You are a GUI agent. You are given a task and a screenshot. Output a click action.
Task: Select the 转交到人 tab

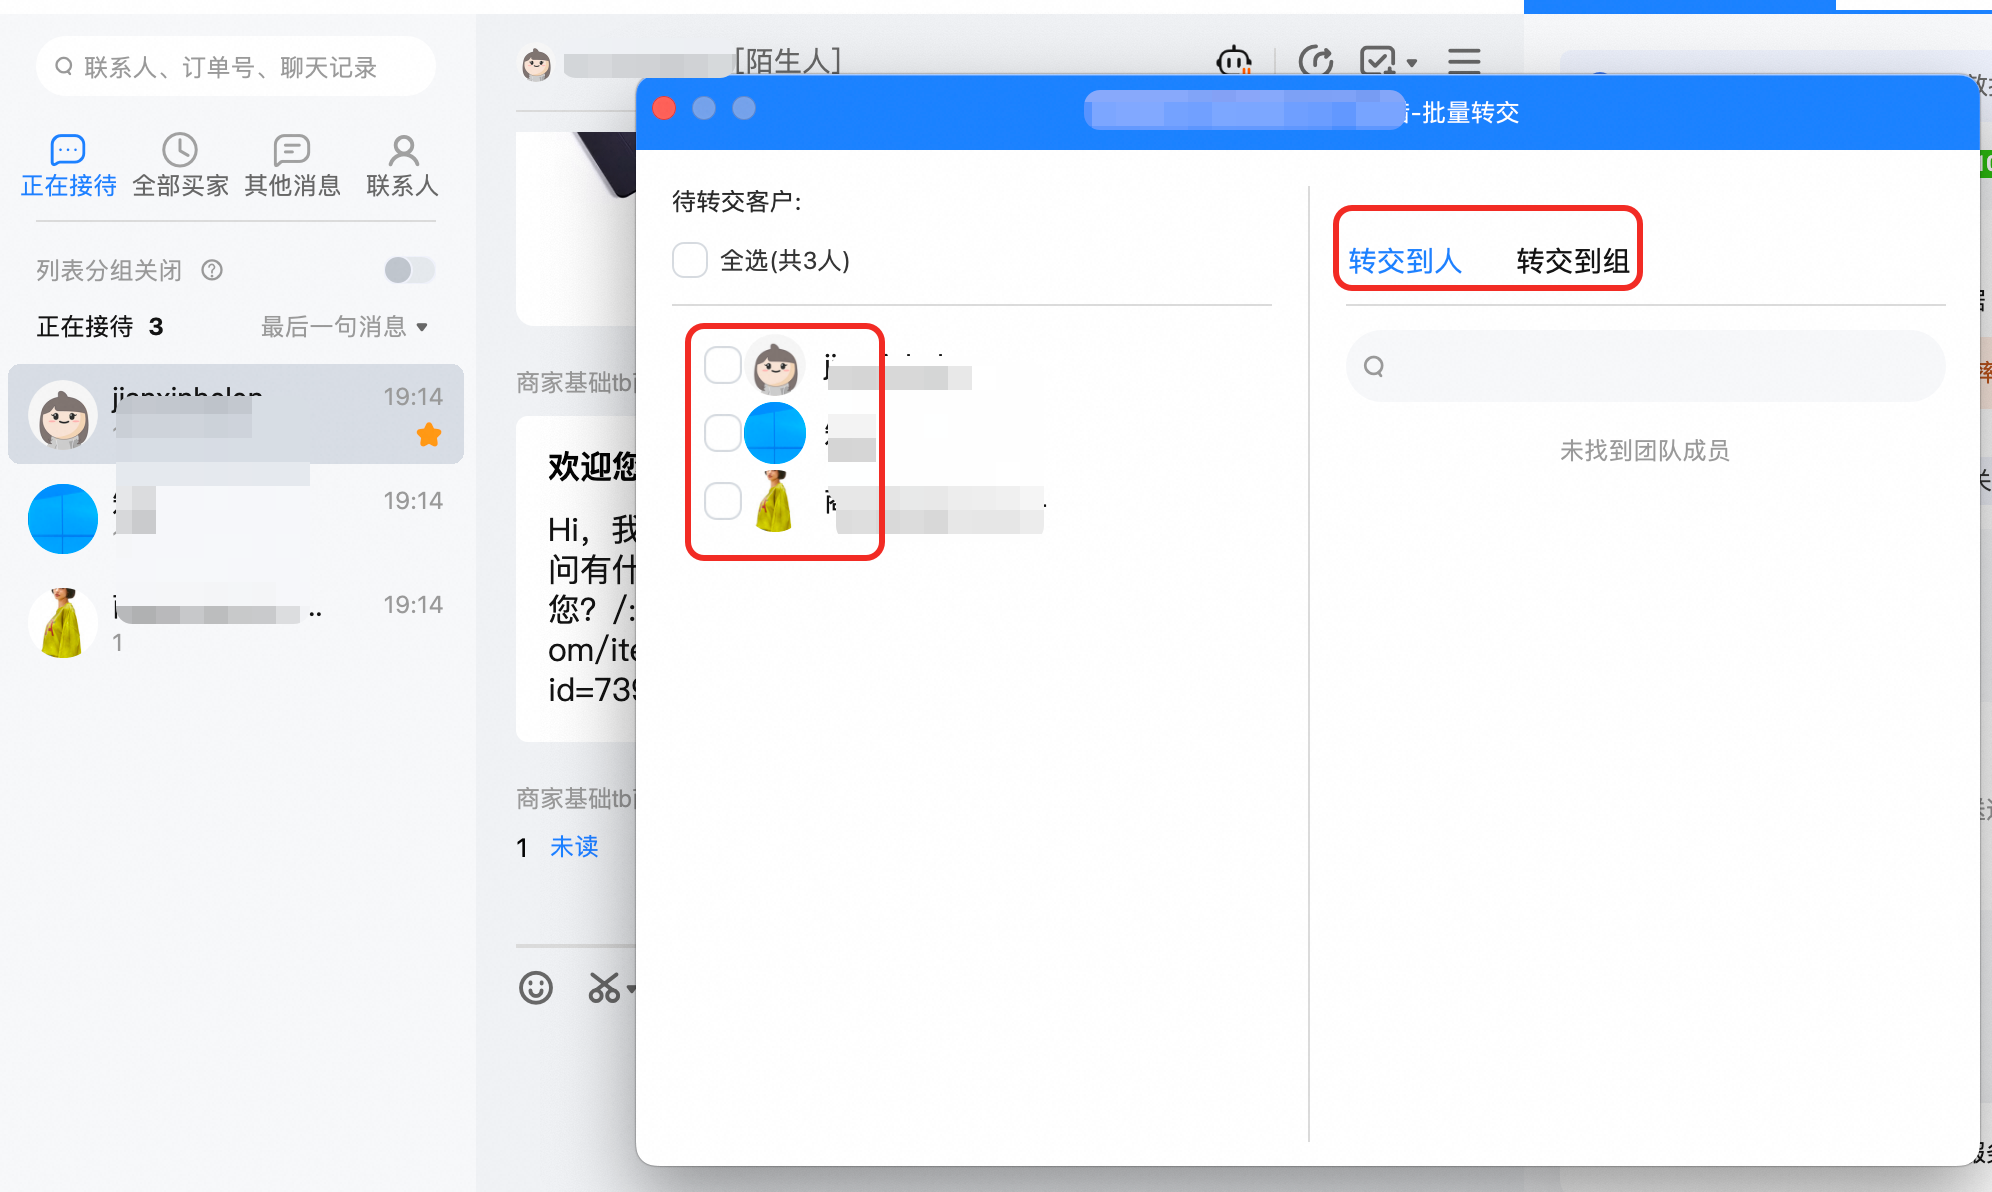(x=1405, y=261)
